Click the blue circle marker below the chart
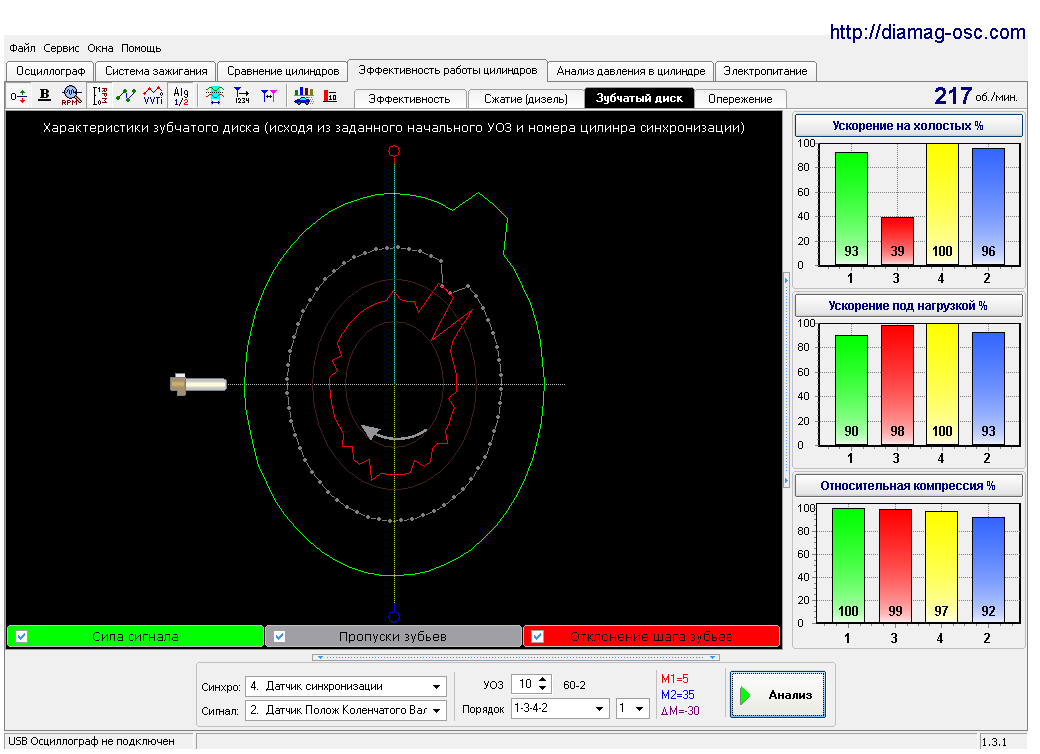This screenshot has width=1040, height=754. [x=394, y=617]
